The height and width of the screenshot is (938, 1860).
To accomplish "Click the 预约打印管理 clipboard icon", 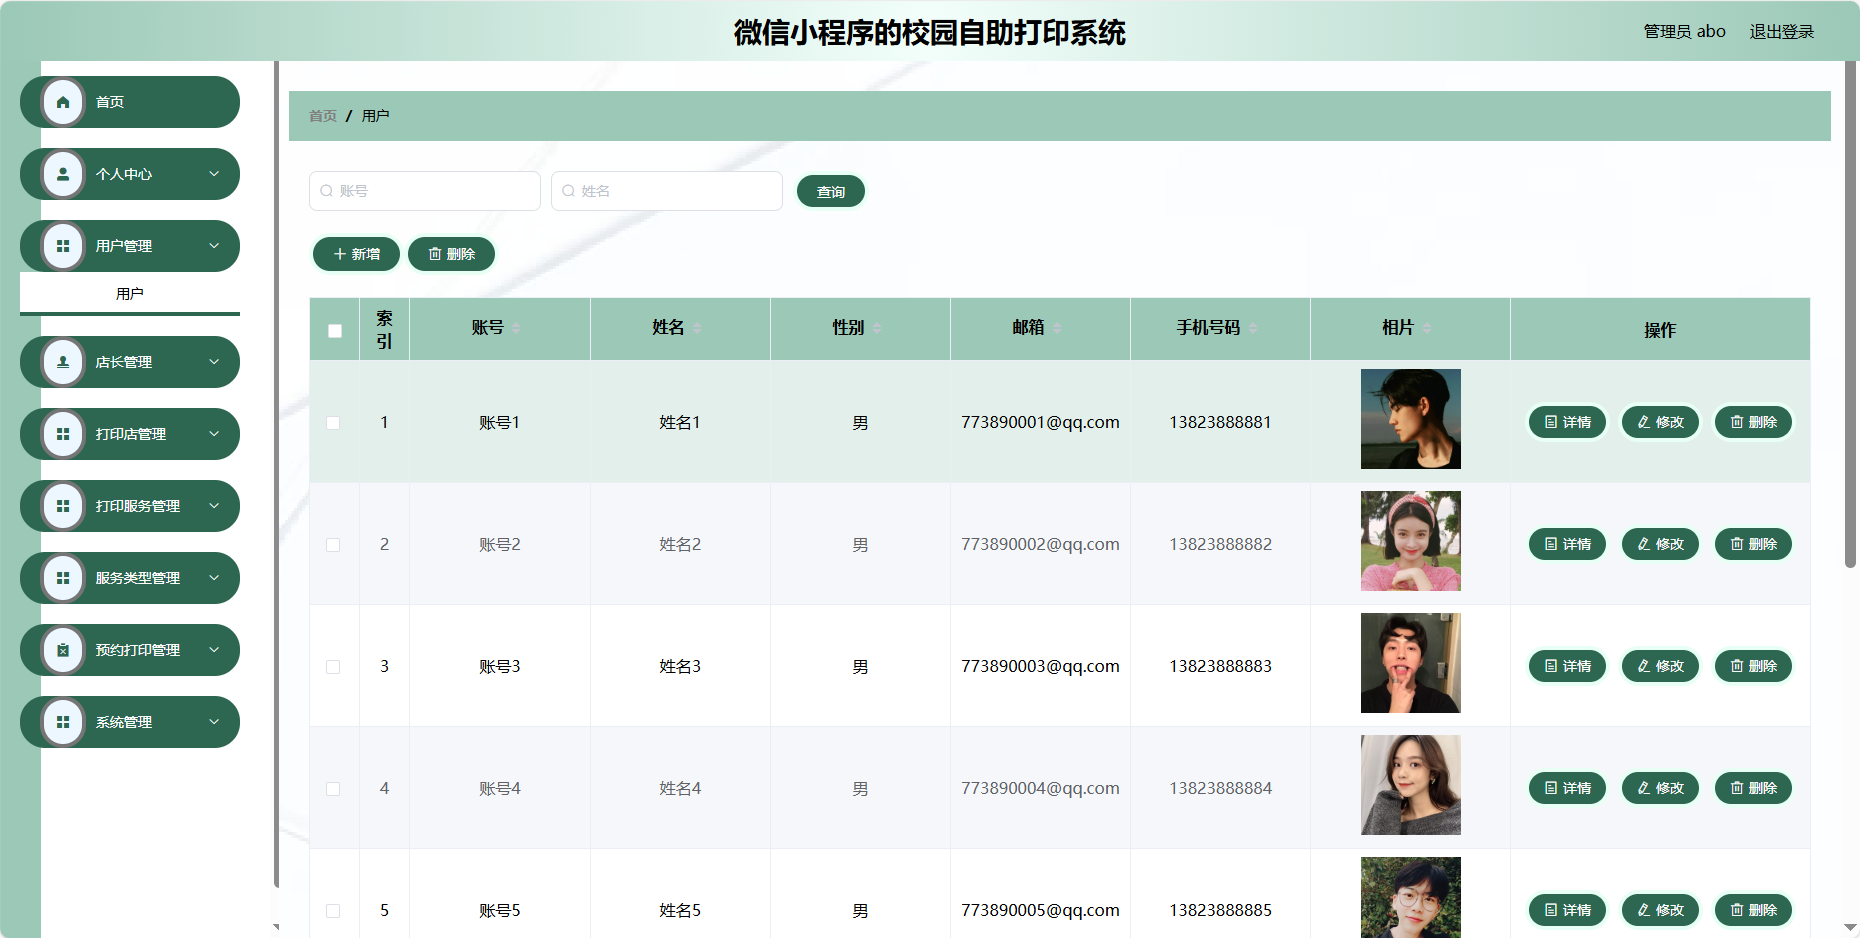I will pyautogui.click(x=63, y=650).
